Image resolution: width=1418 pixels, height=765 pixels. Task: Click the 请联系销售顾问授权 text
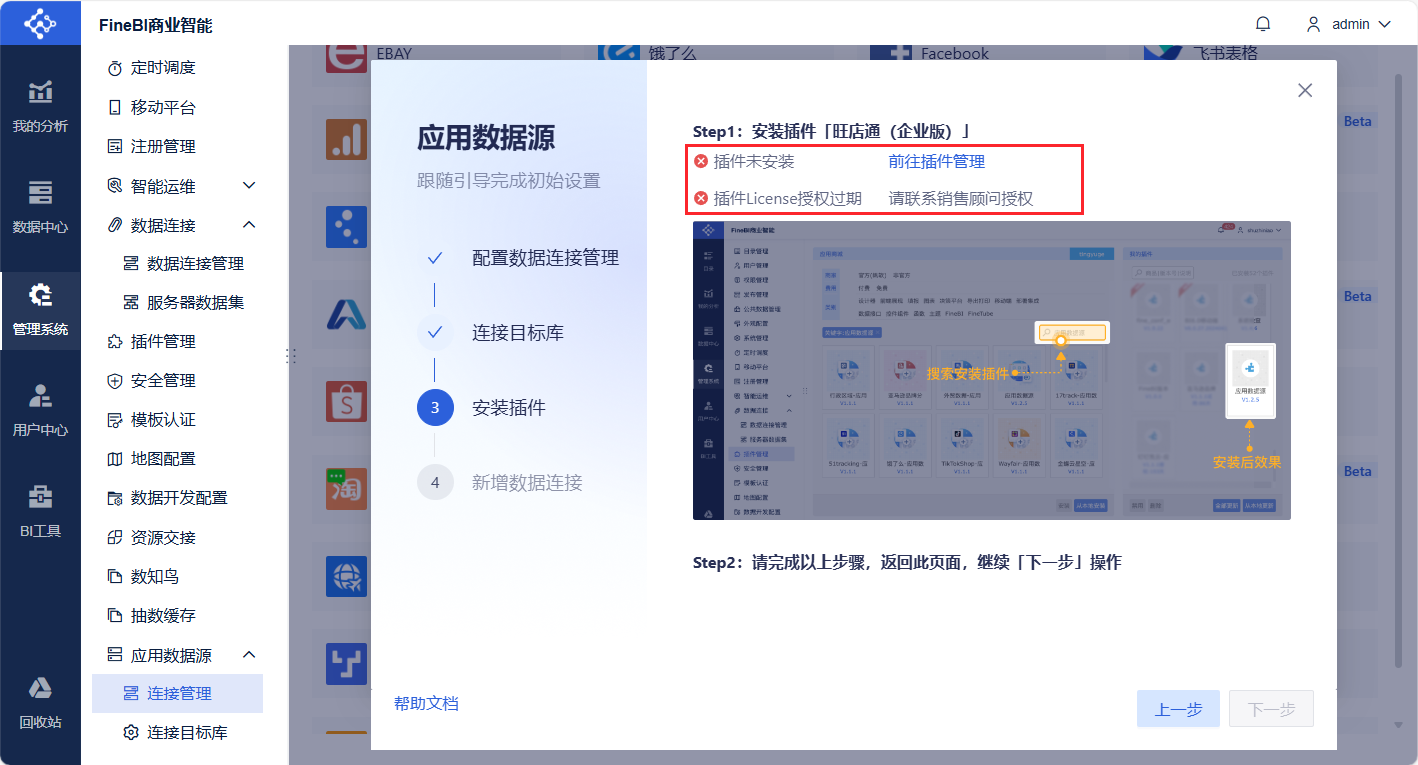(961, 199)
